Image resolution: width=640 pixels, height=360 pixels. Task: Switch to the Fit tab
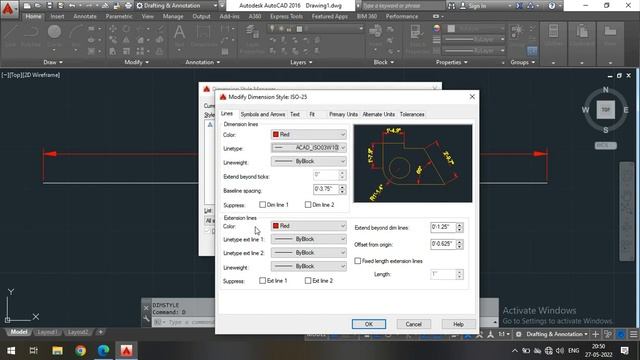[x=312, y=114]
